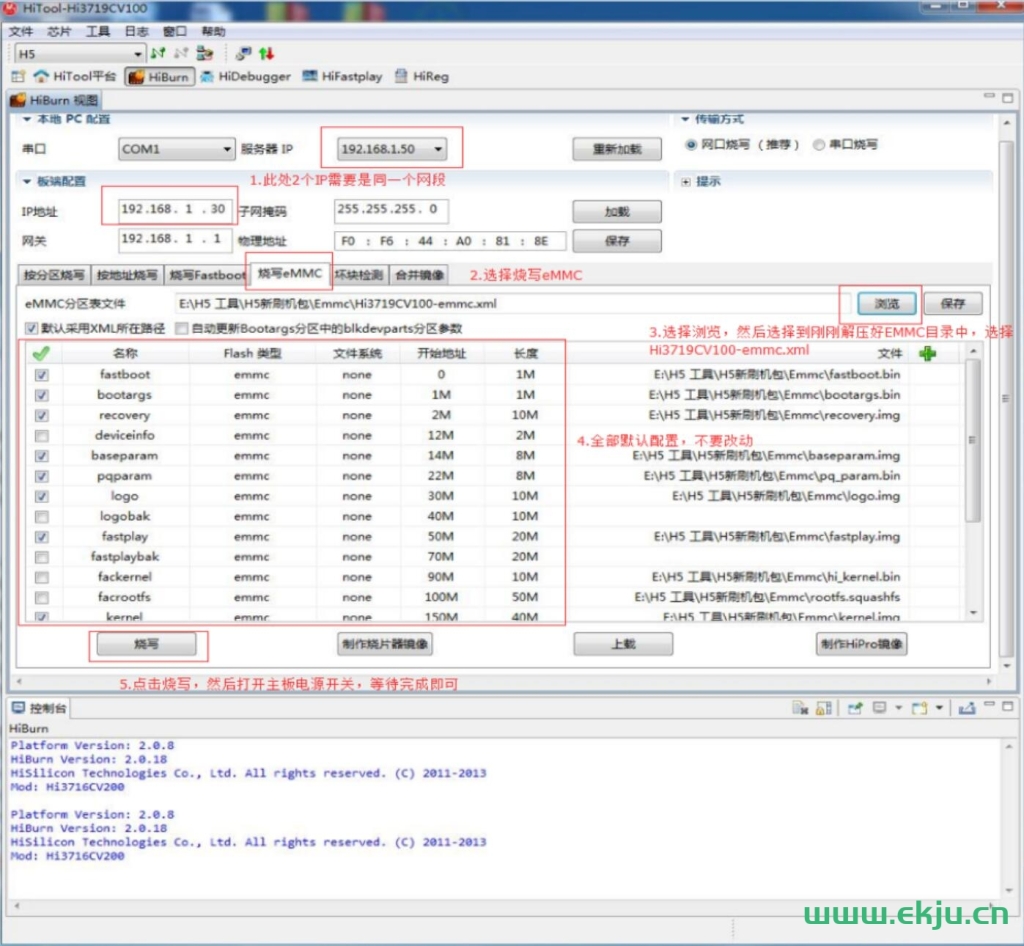Click the green connect icon beside H5 dropdown
This screenshot has width=1024, height=946.
(158, 54)
